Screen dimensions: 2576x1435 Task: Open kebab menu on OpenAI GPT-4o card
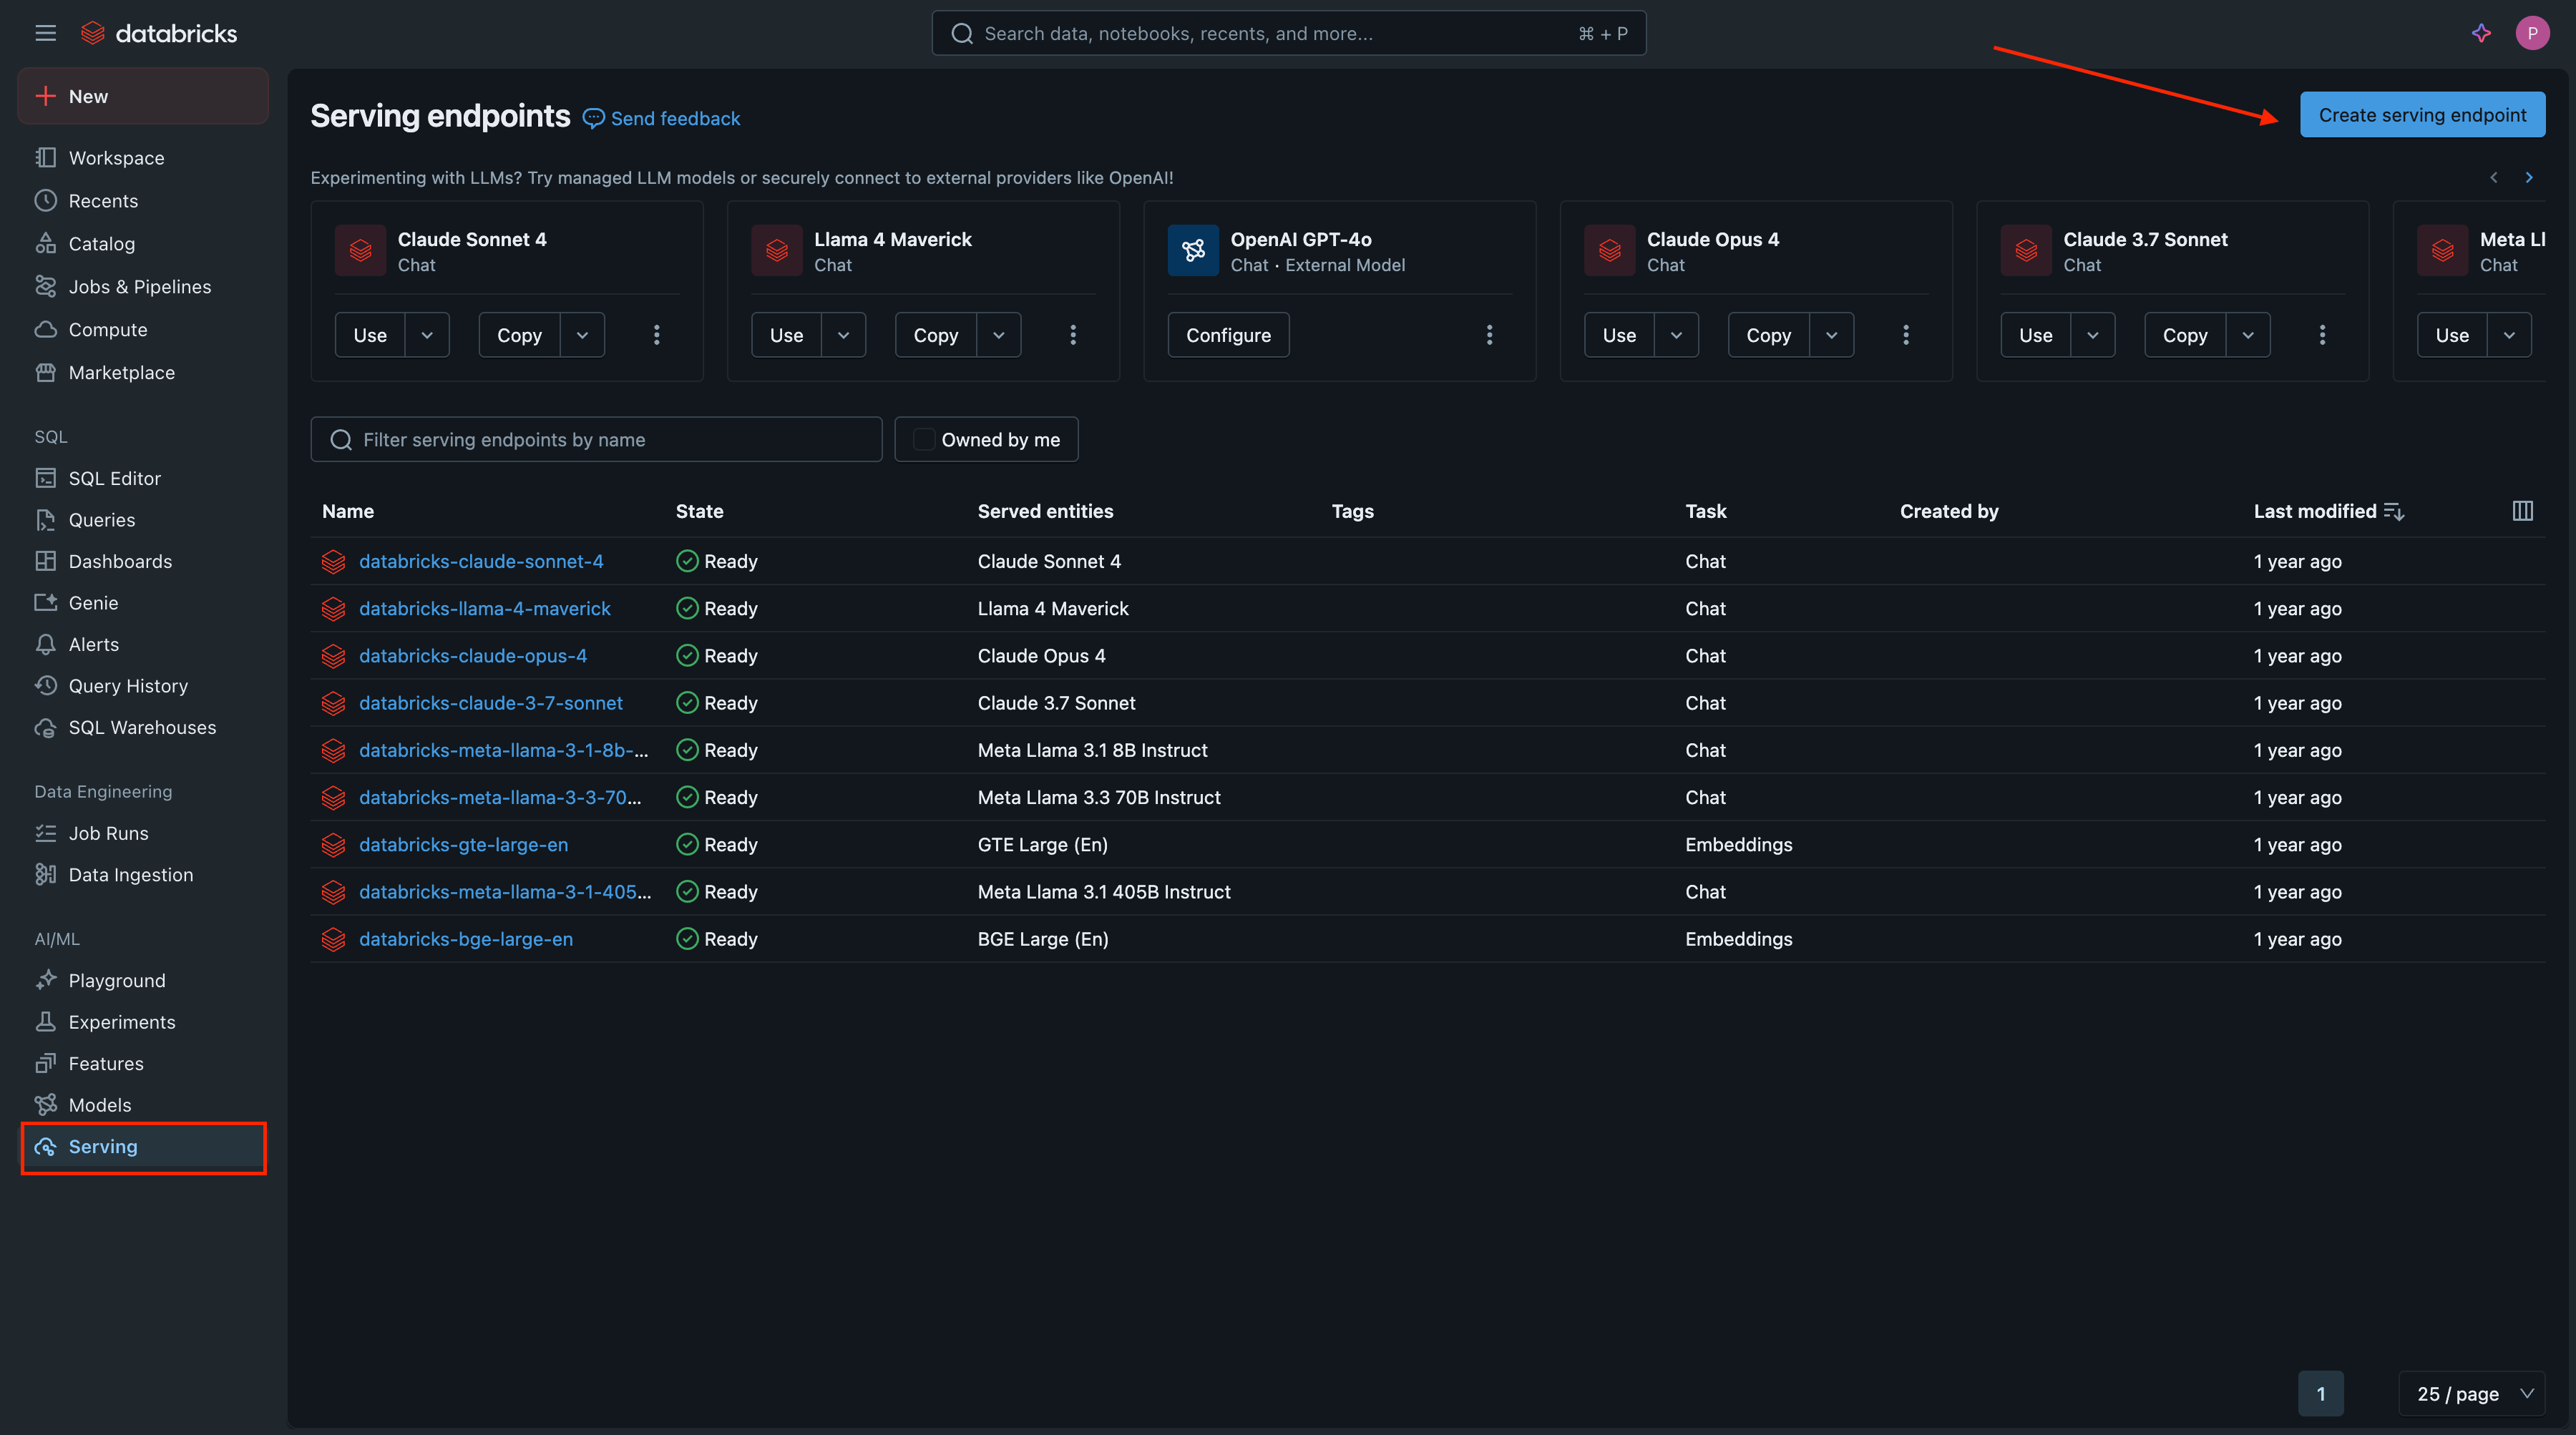click(1490, 335)
